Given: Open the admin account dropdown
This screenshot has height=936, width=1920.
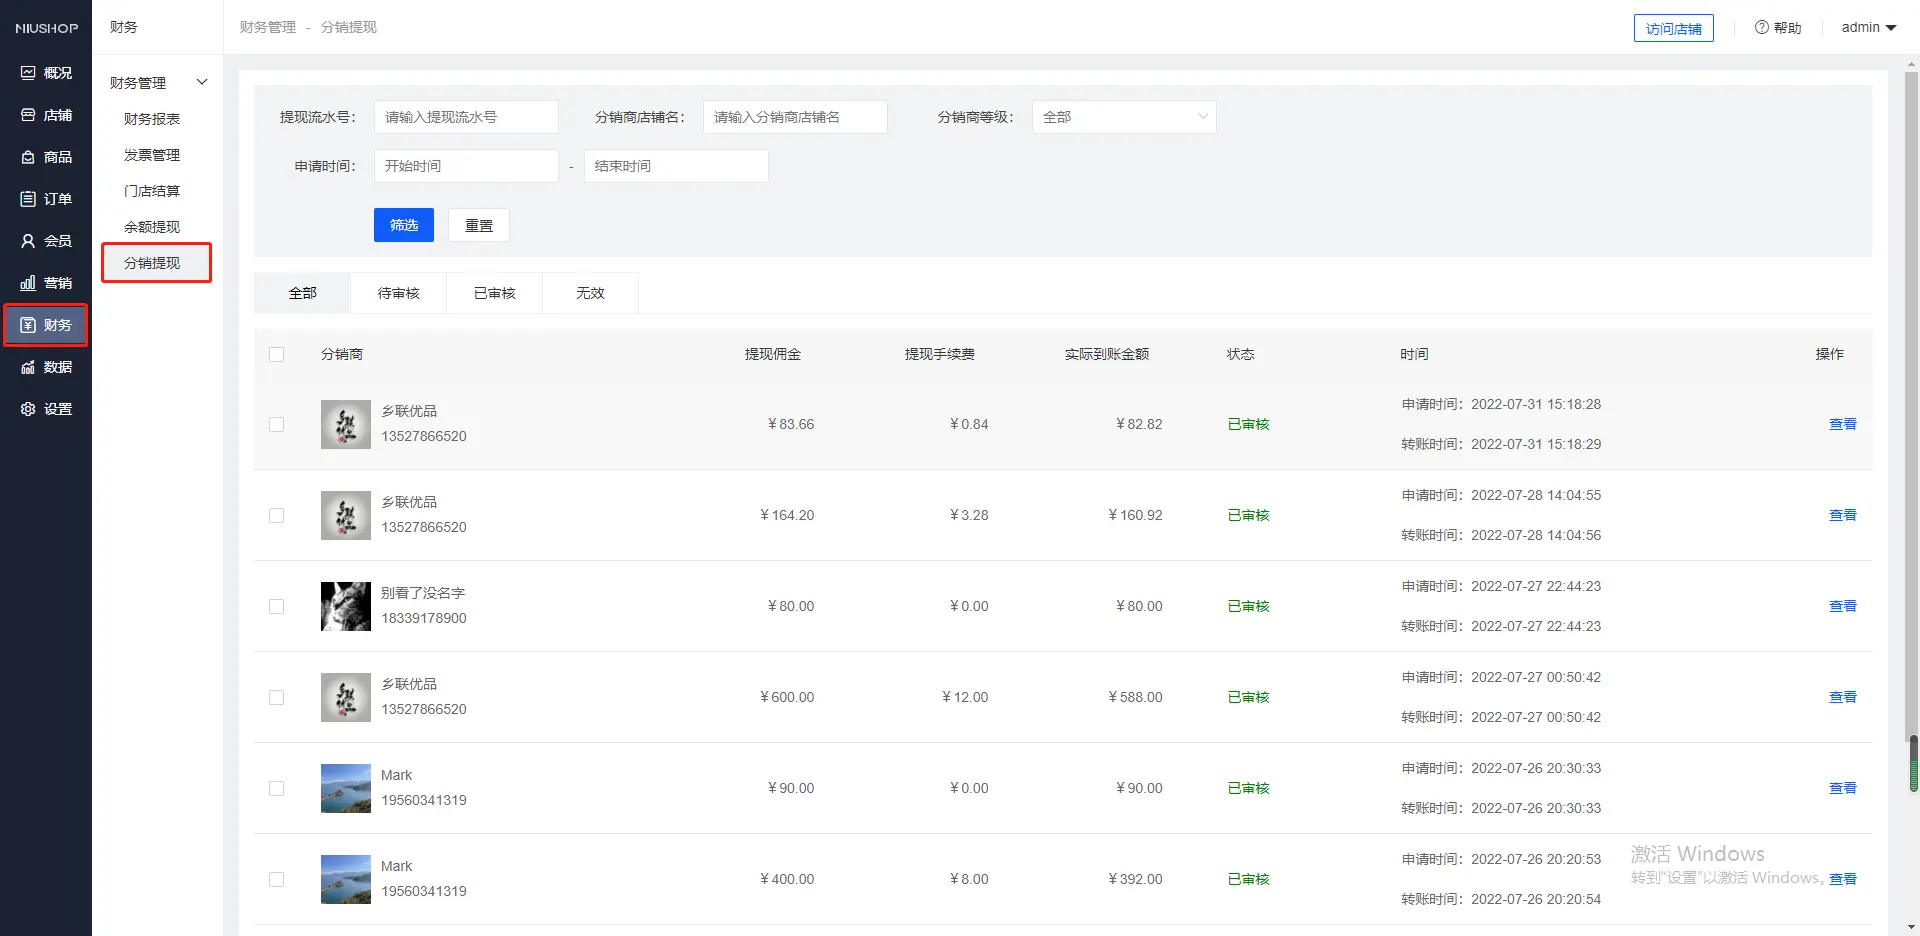Looking at the screenshot, I should [x=1868, y=28].
